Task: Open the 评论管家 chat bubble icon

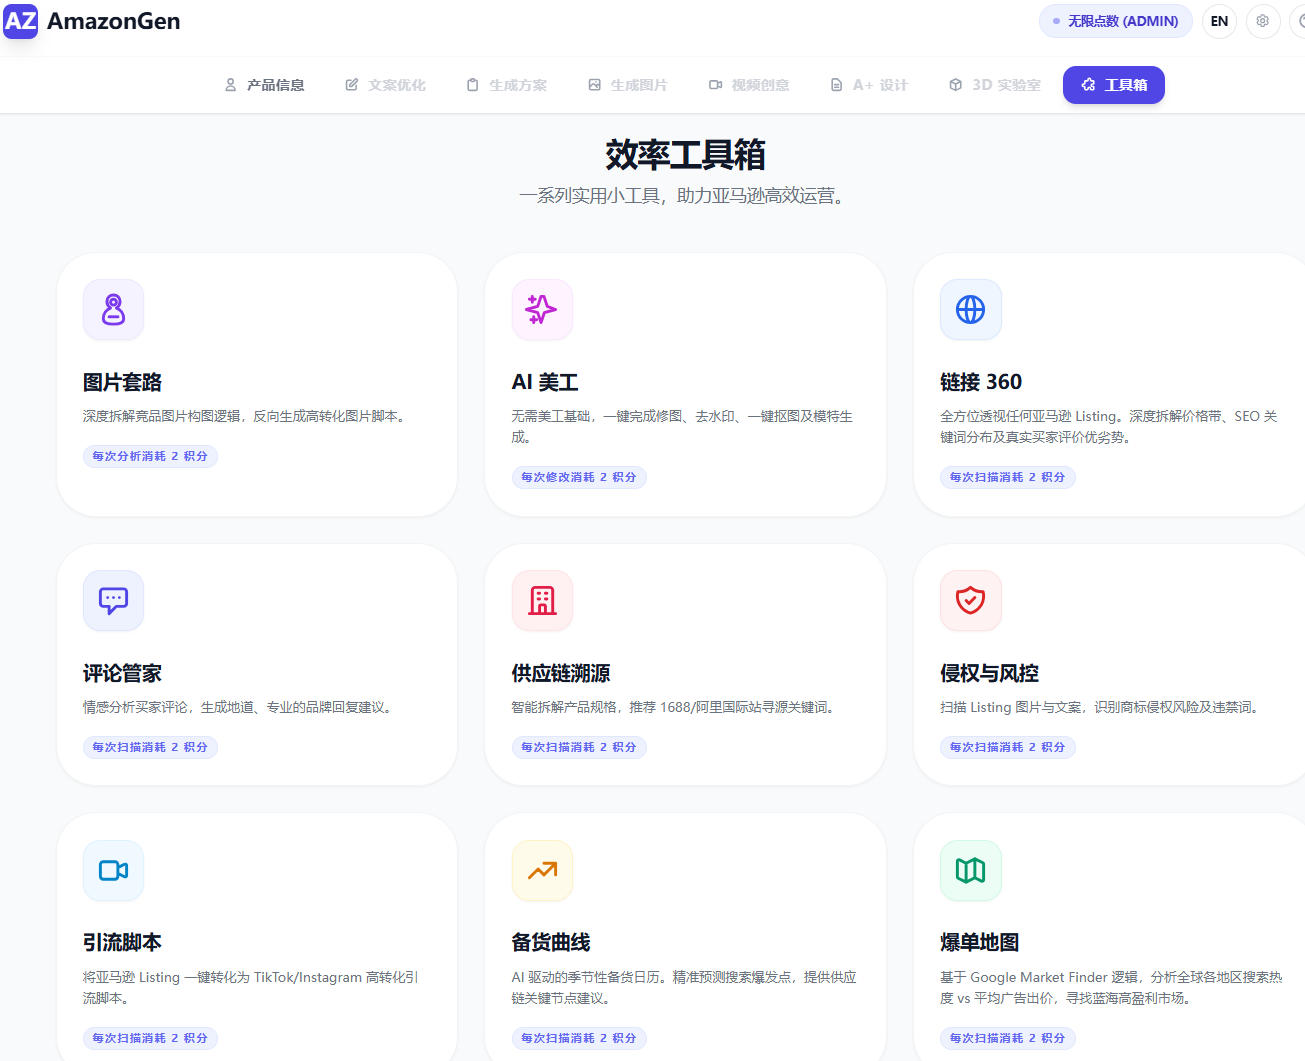Action: click(113, 600)
